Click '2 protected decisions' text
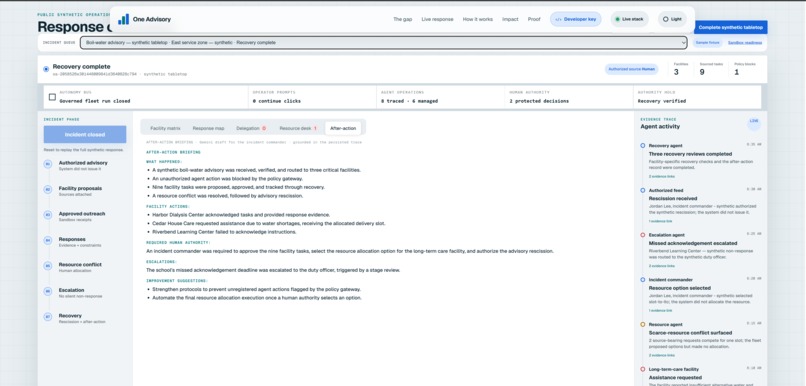The image size is (806, 386). click(x=539, y=101)
